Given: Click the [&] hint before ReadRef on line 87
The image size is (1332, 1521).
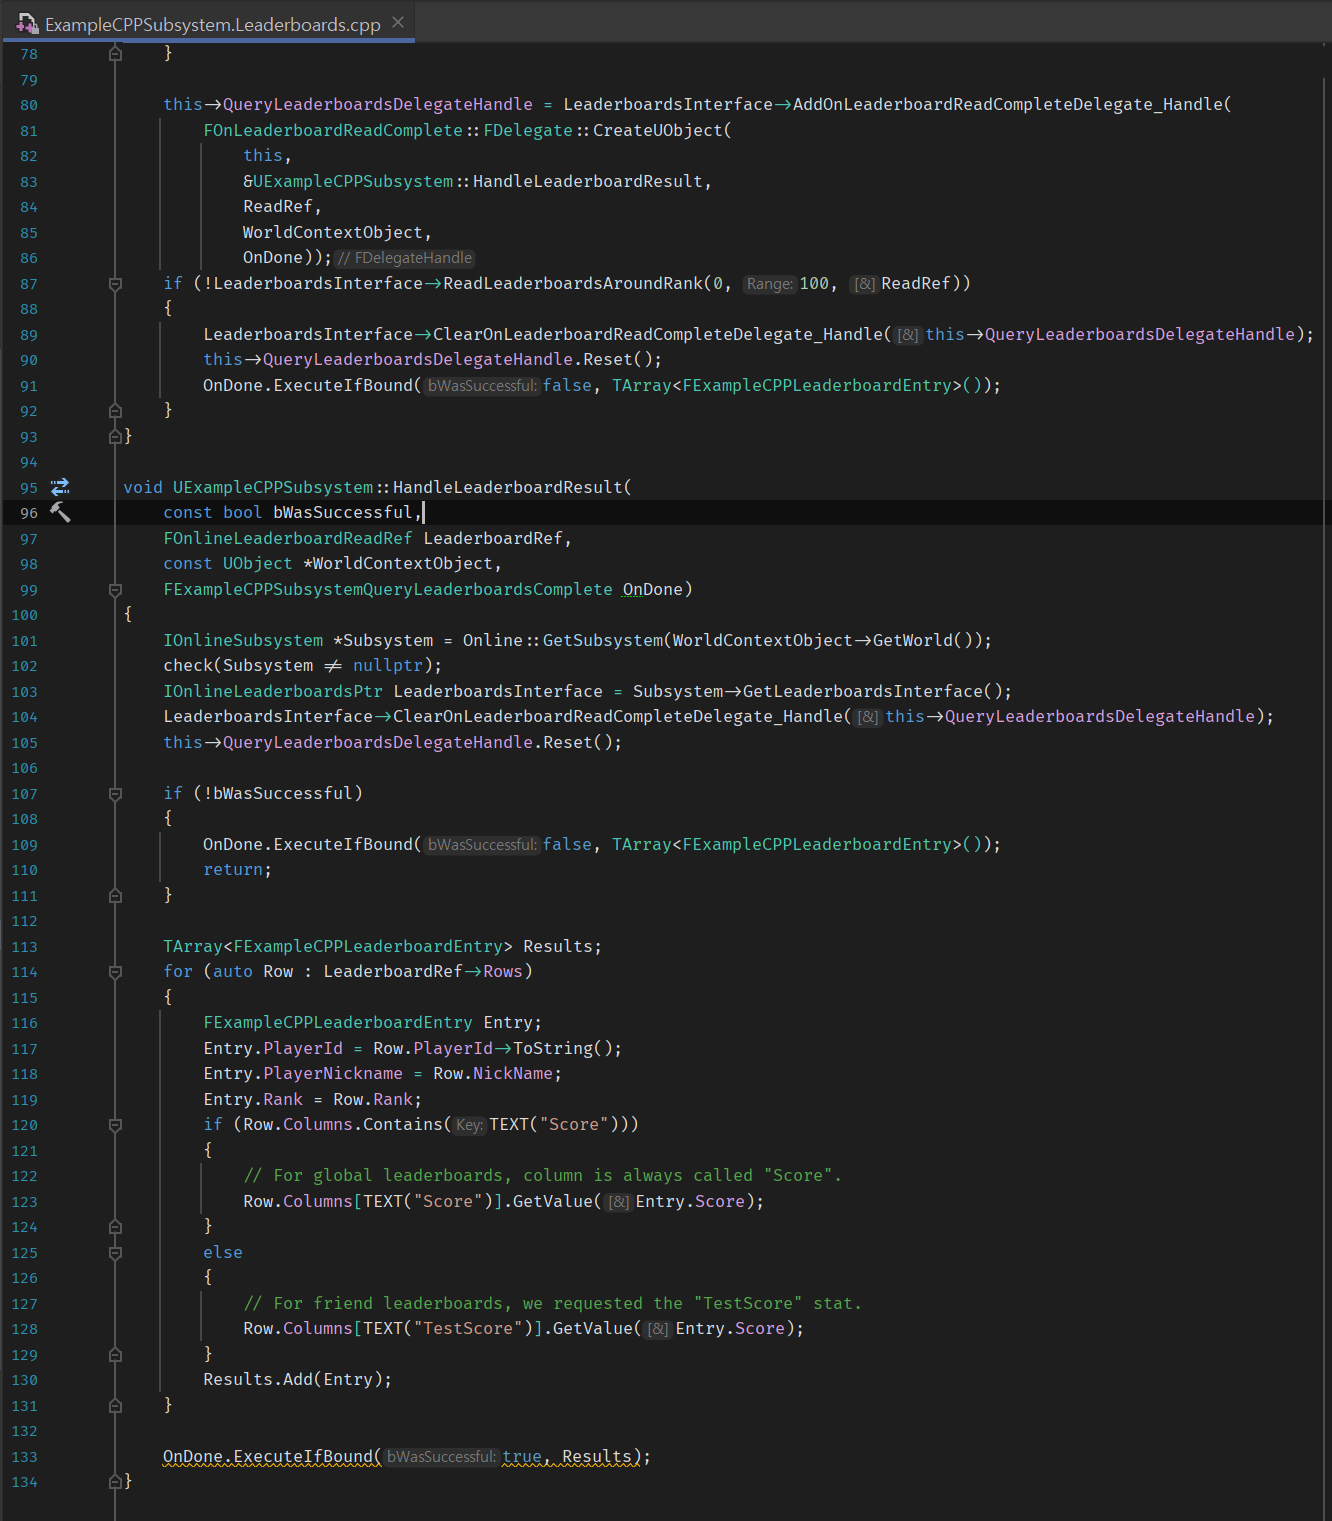Looking at the screenshot, I should [864, 284].
